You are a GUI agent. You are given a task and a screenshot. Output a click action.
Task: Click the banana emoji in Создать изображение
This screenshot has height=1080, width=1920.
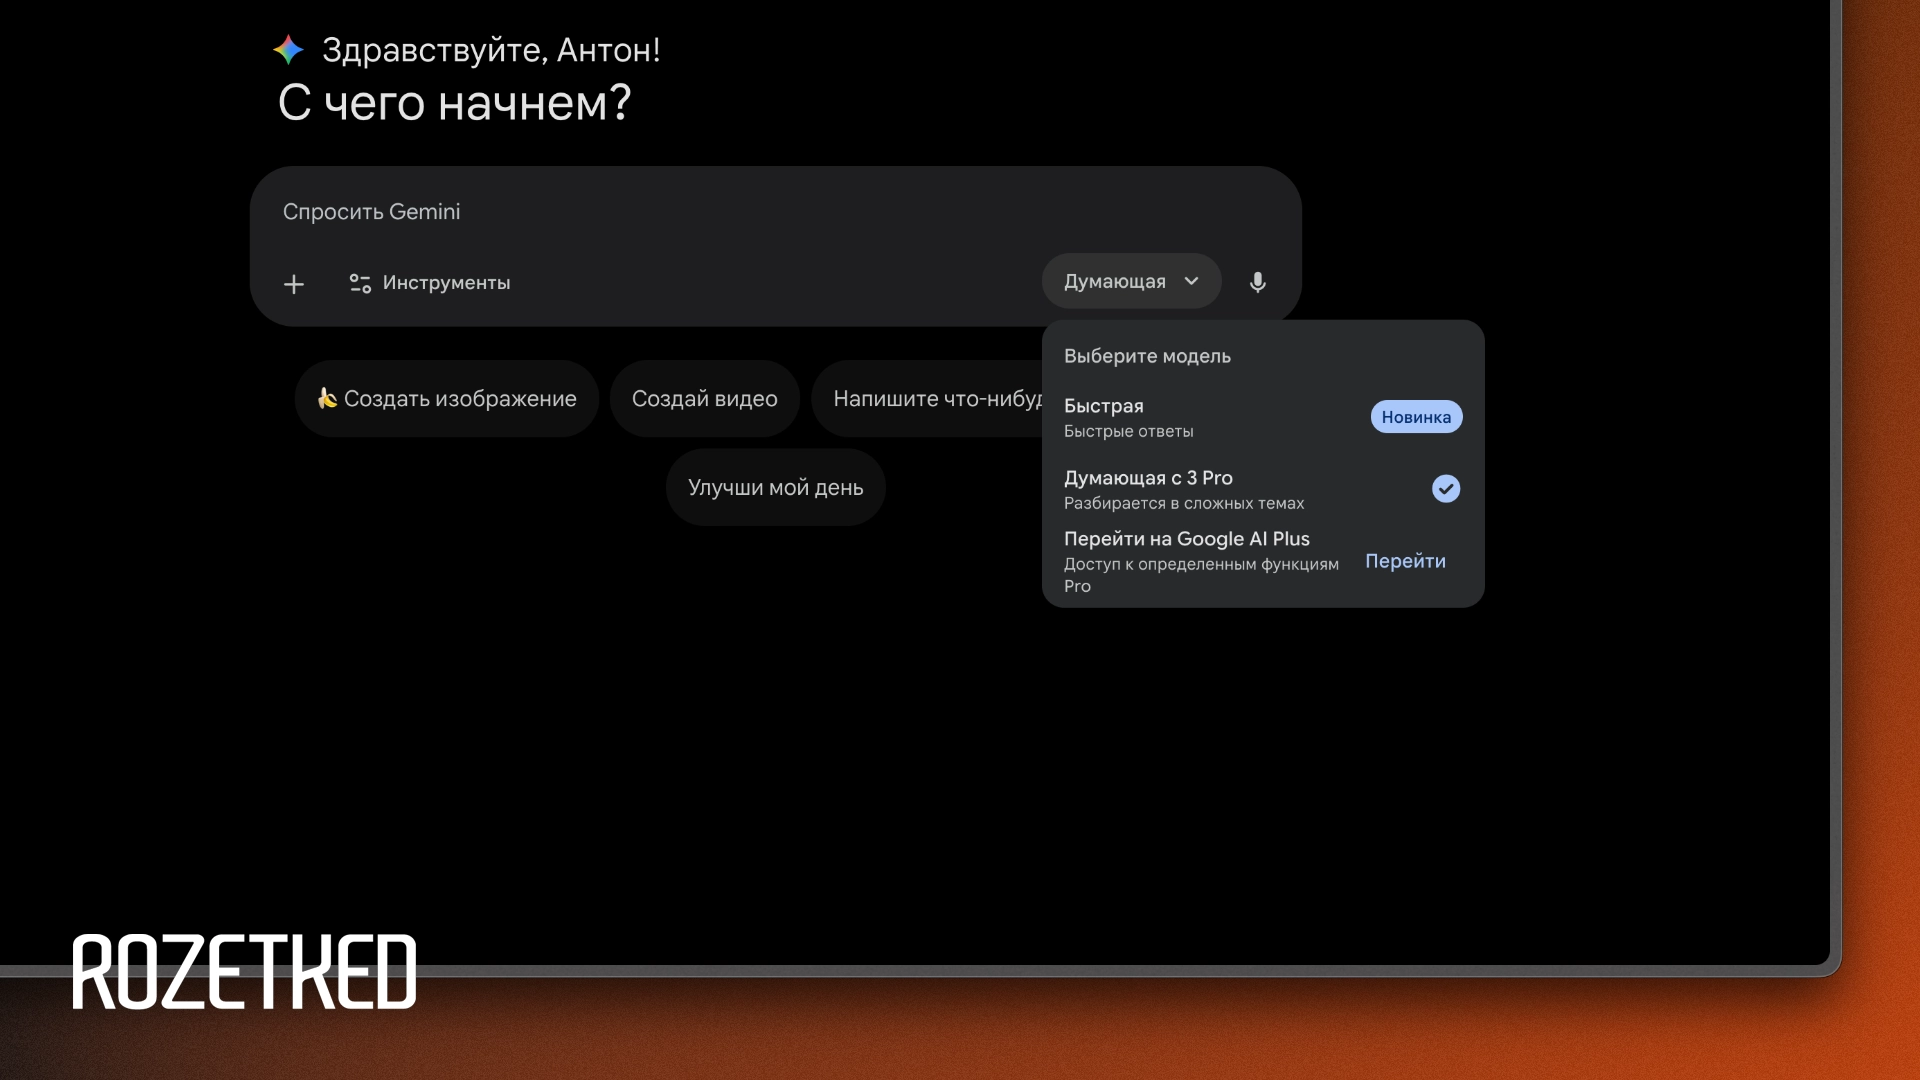tap(327, 398)
